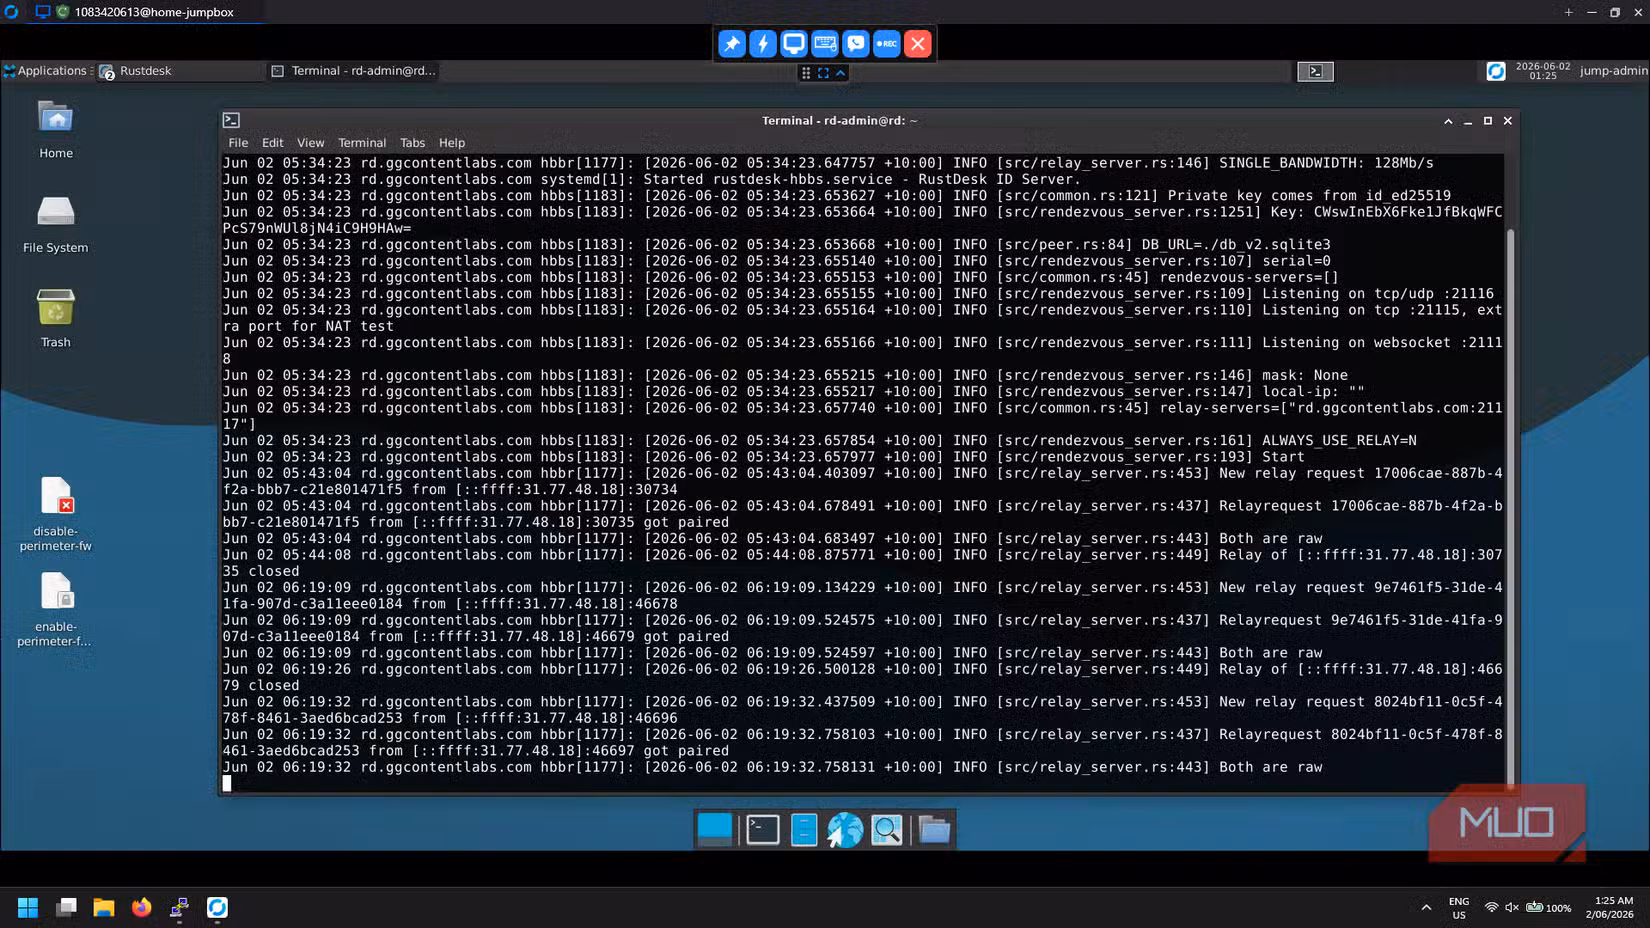Open the View menu in terminal
The image size is (1650, 928).
(x=310, y=143)
